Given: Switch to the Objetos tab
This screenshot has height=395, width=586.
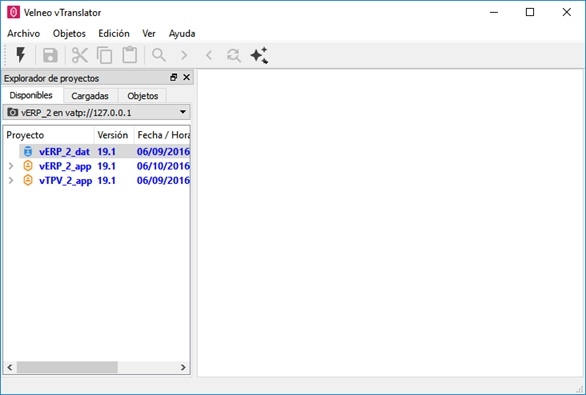Looking at the screenshot, I should (142, 96).
